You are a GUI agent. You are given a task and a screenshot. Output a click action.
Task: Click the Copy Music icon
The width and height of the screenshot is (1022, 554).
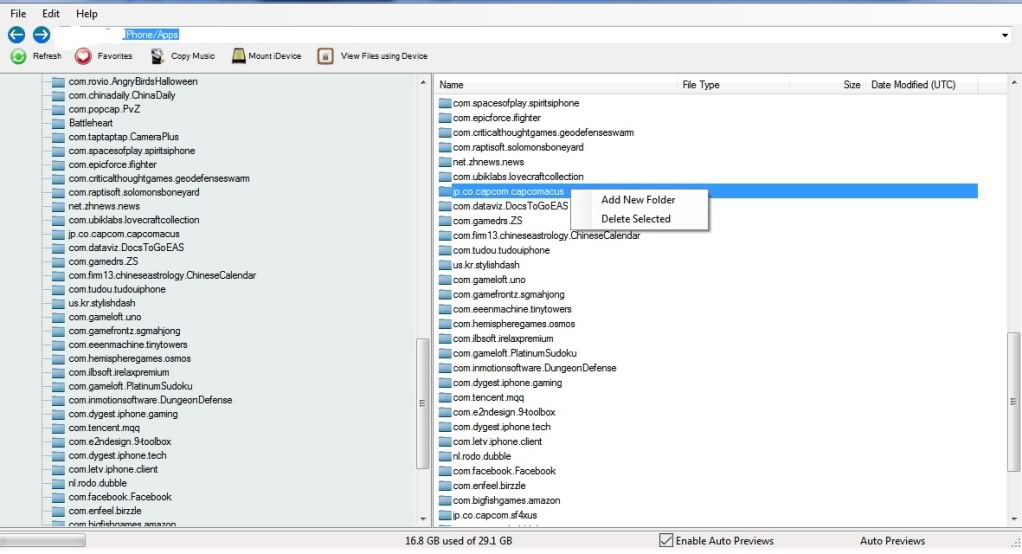coord(157,57)
